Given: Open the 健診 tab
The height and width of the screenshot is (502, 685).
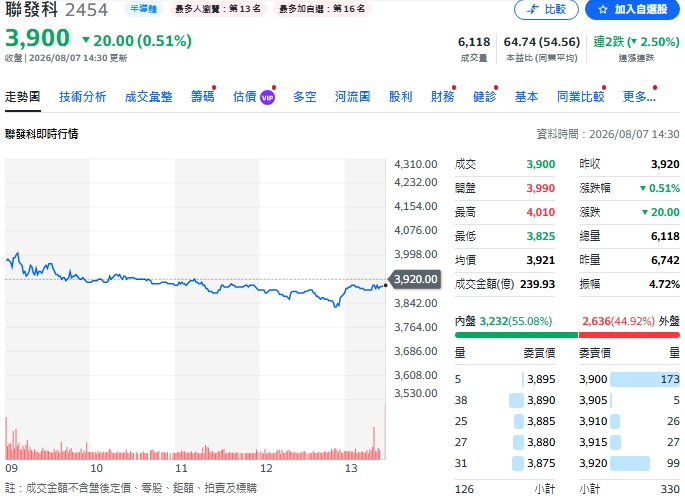Looking at the screenshot, I should [x=484, y=97].
